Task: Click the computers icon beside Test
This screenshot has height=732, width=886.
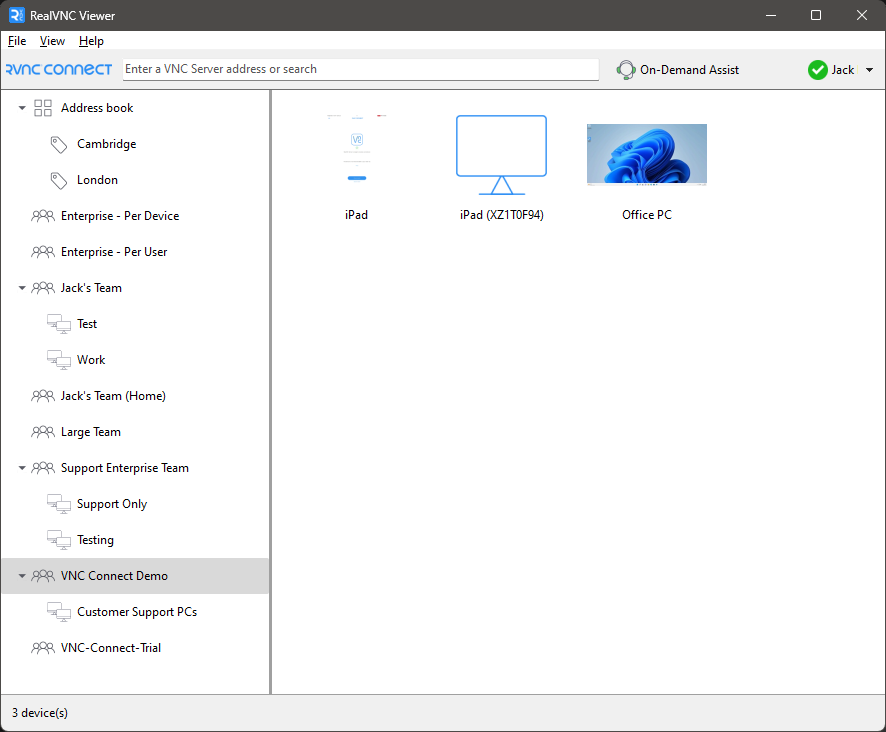Action: pyautogui.click(x=59, y=324)
